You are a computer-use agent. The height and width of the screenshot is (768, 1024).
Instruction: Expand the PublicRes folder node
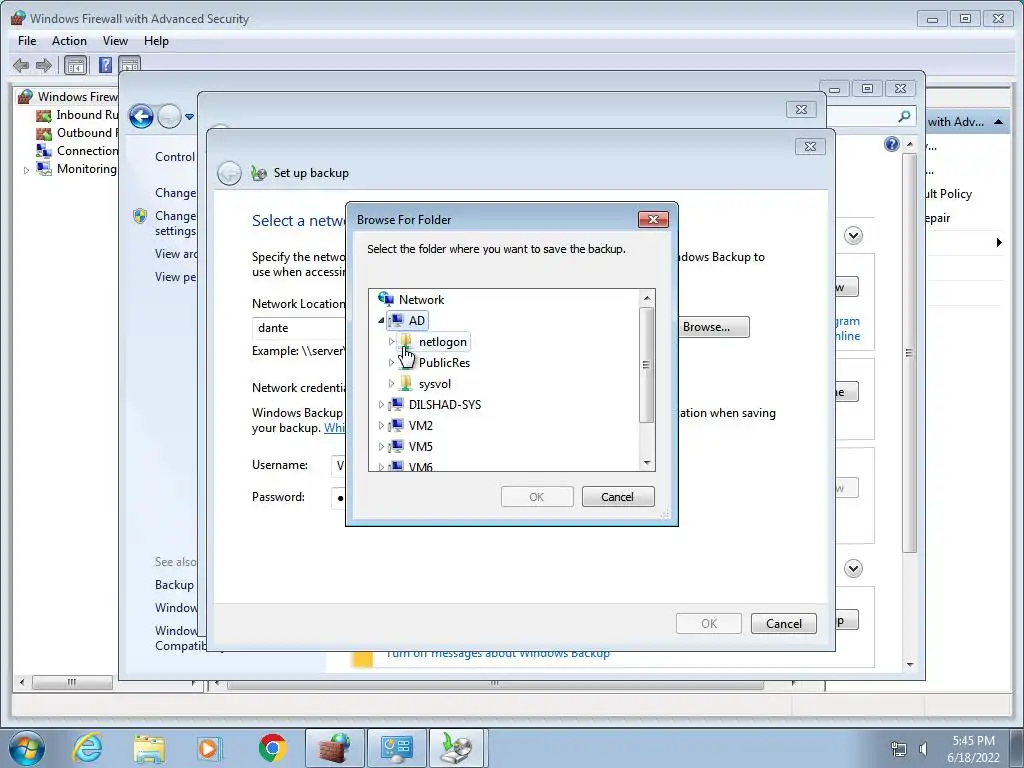[391, 362]
